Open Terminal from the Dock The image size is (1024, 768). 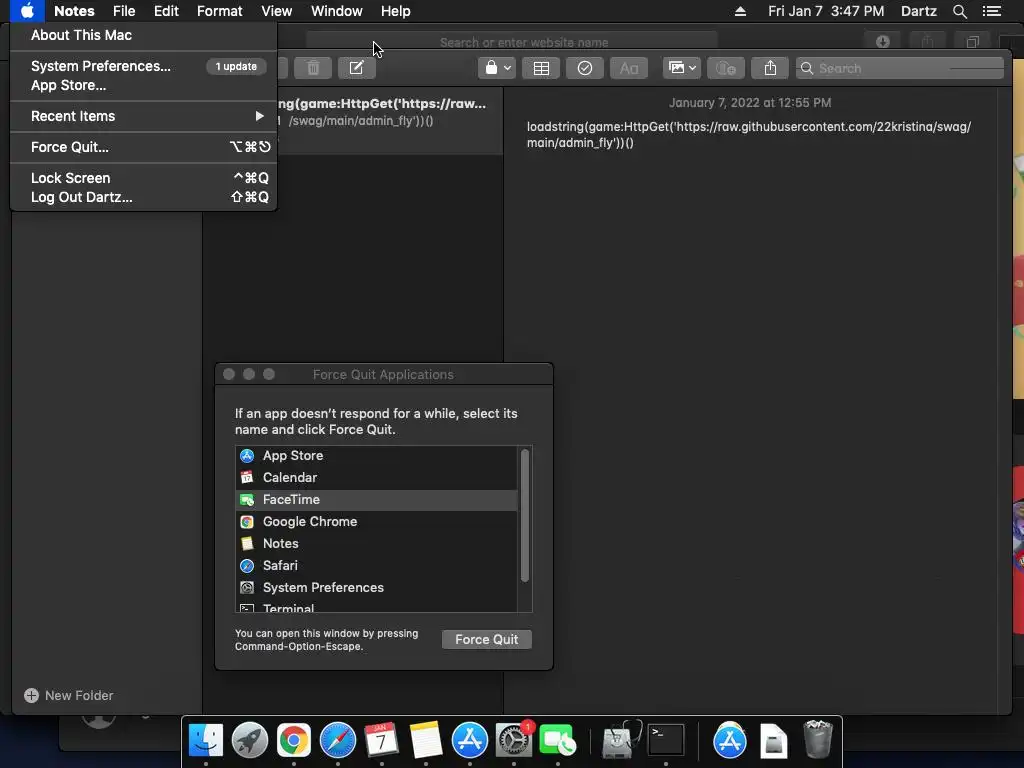pos(665,741)
